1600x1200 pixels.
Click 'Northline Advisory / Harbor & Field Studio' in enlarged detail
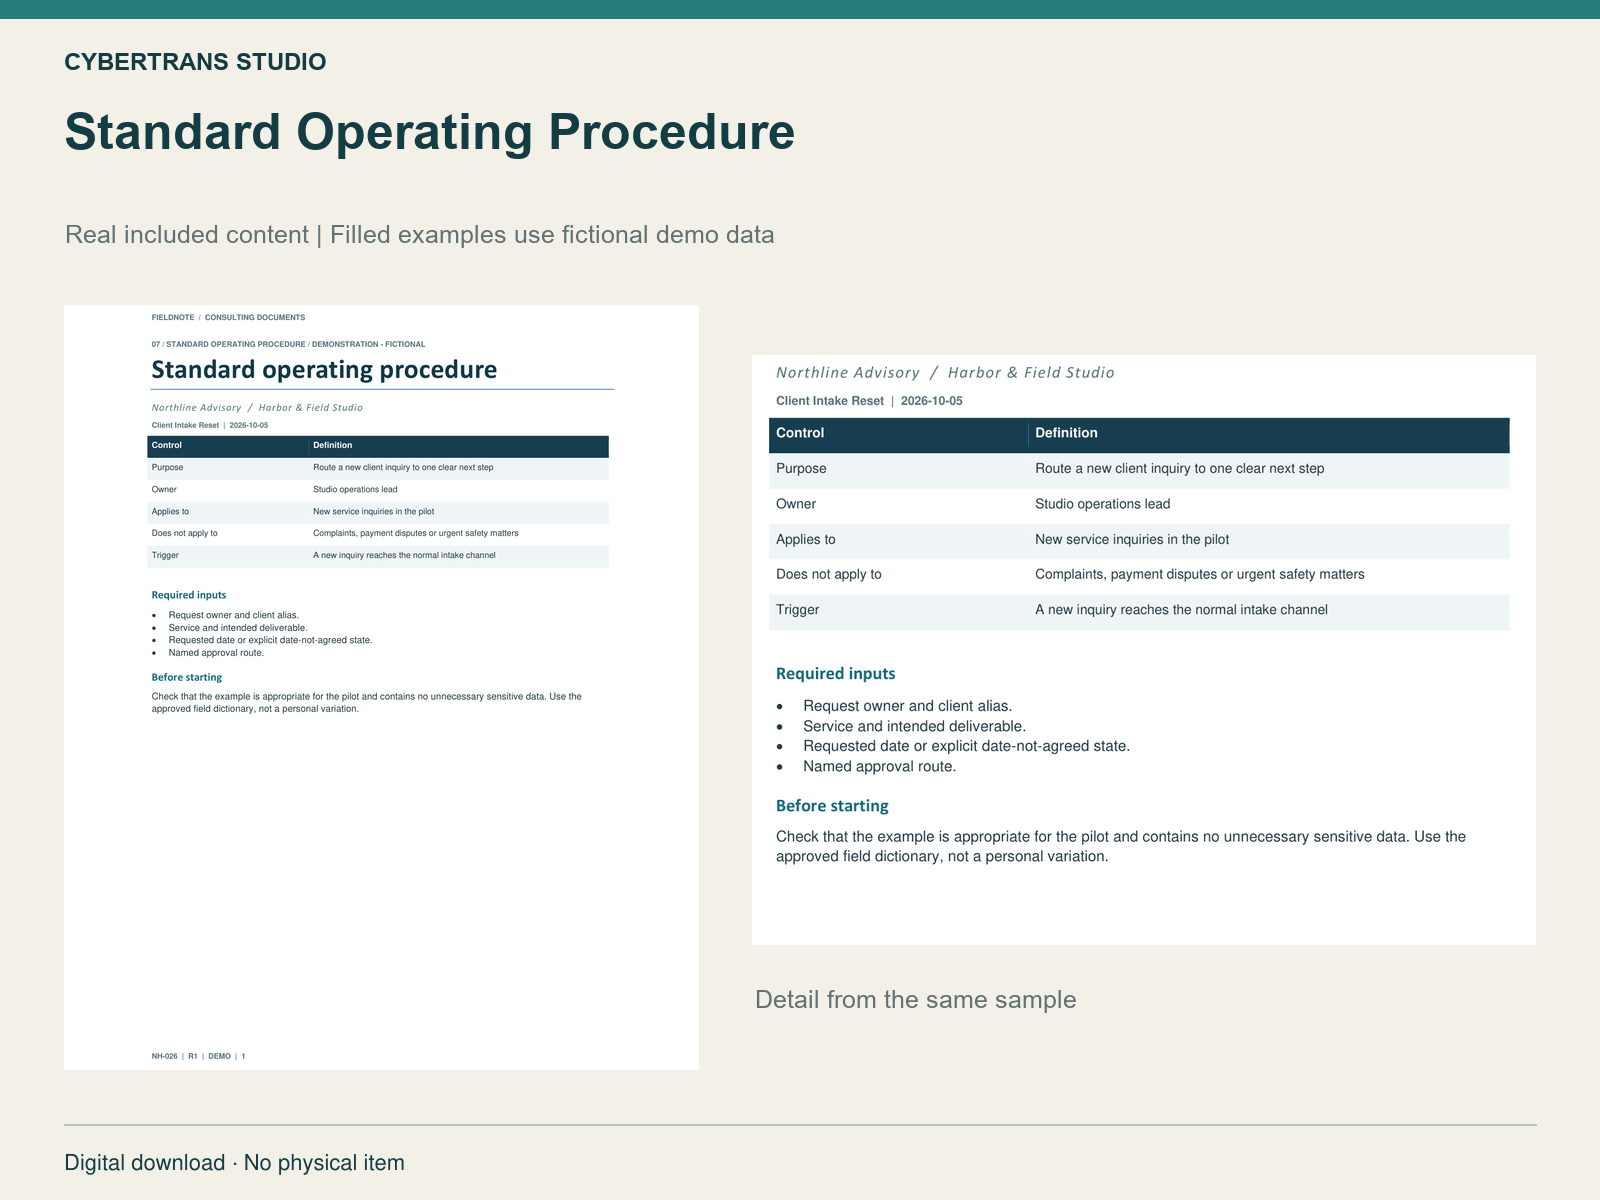point(945,373)
